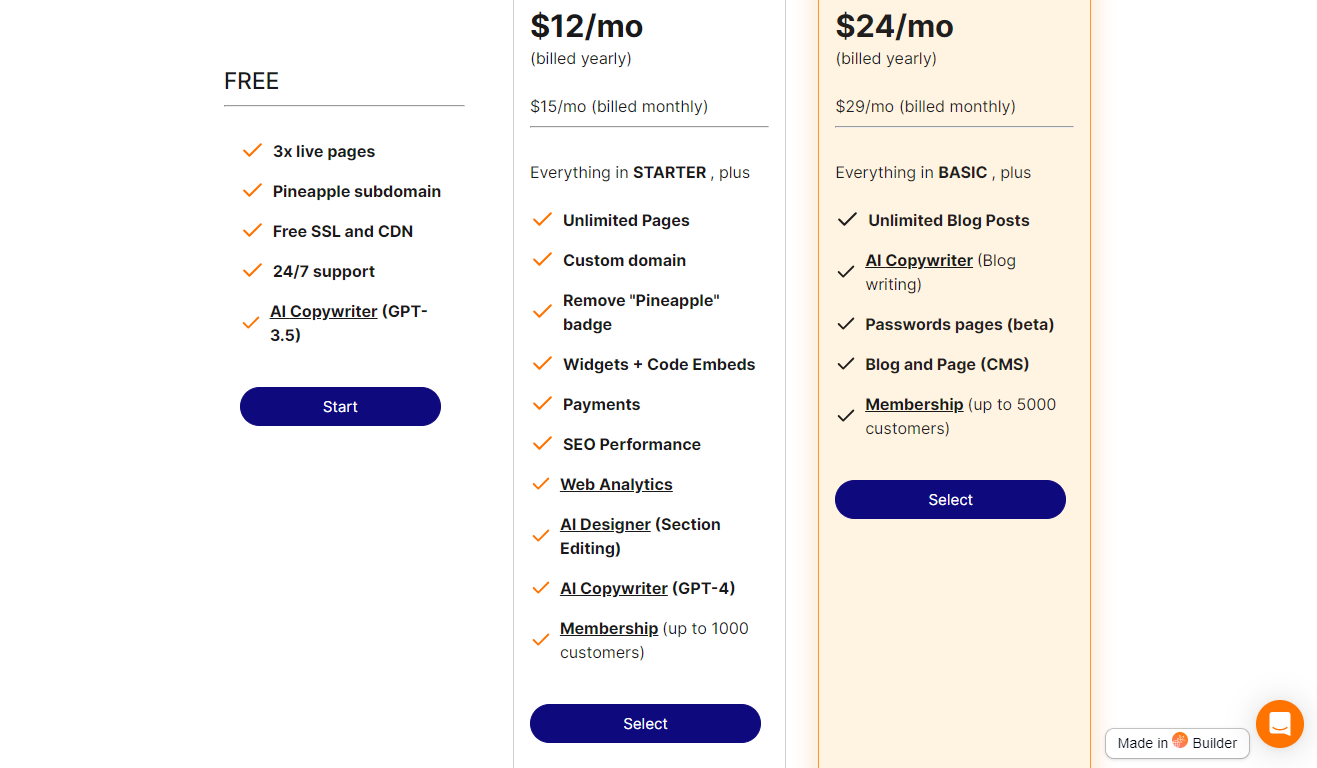Image resolution: width=1317 pixels, height=768 pixels.
Task: Click checkmark icon beside 3x live pages
Action: pos(252,151)
